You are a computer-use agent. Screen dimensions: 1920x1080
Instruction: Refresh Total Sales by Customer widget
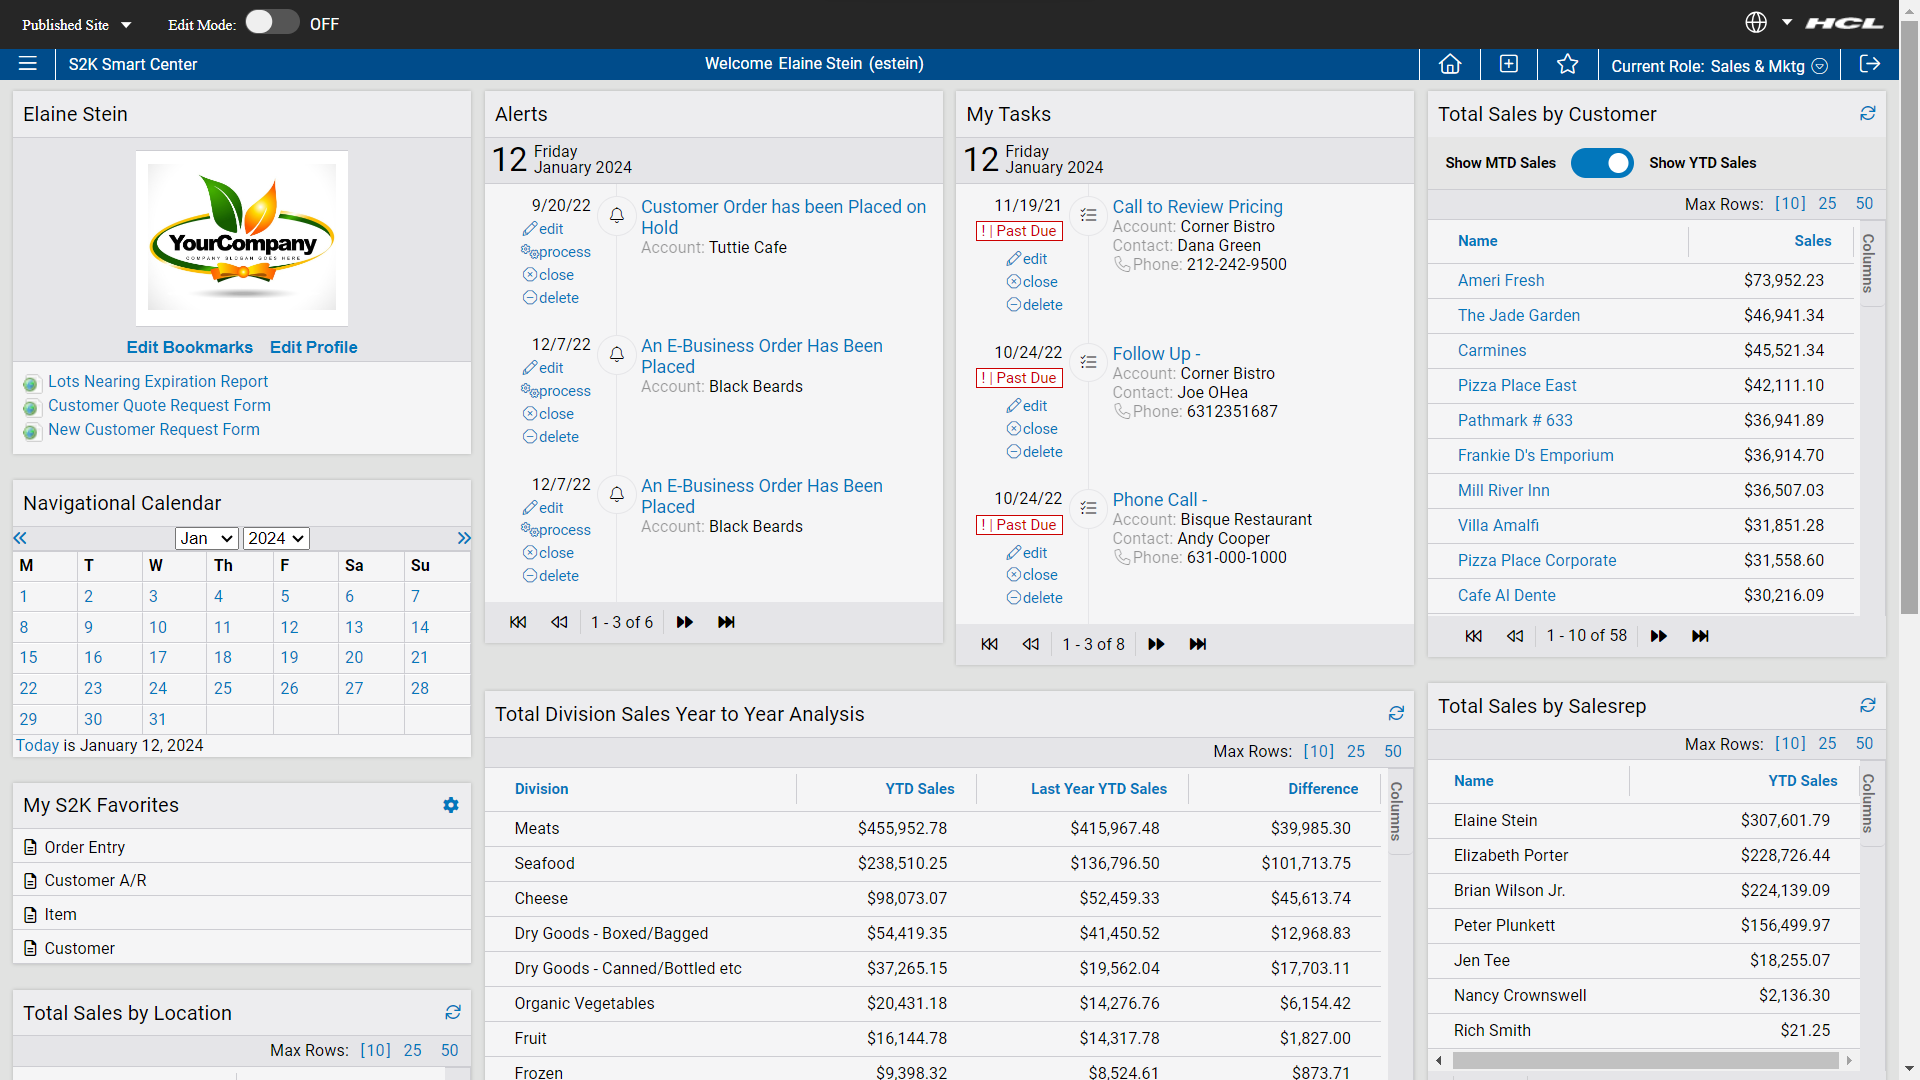1867,114
